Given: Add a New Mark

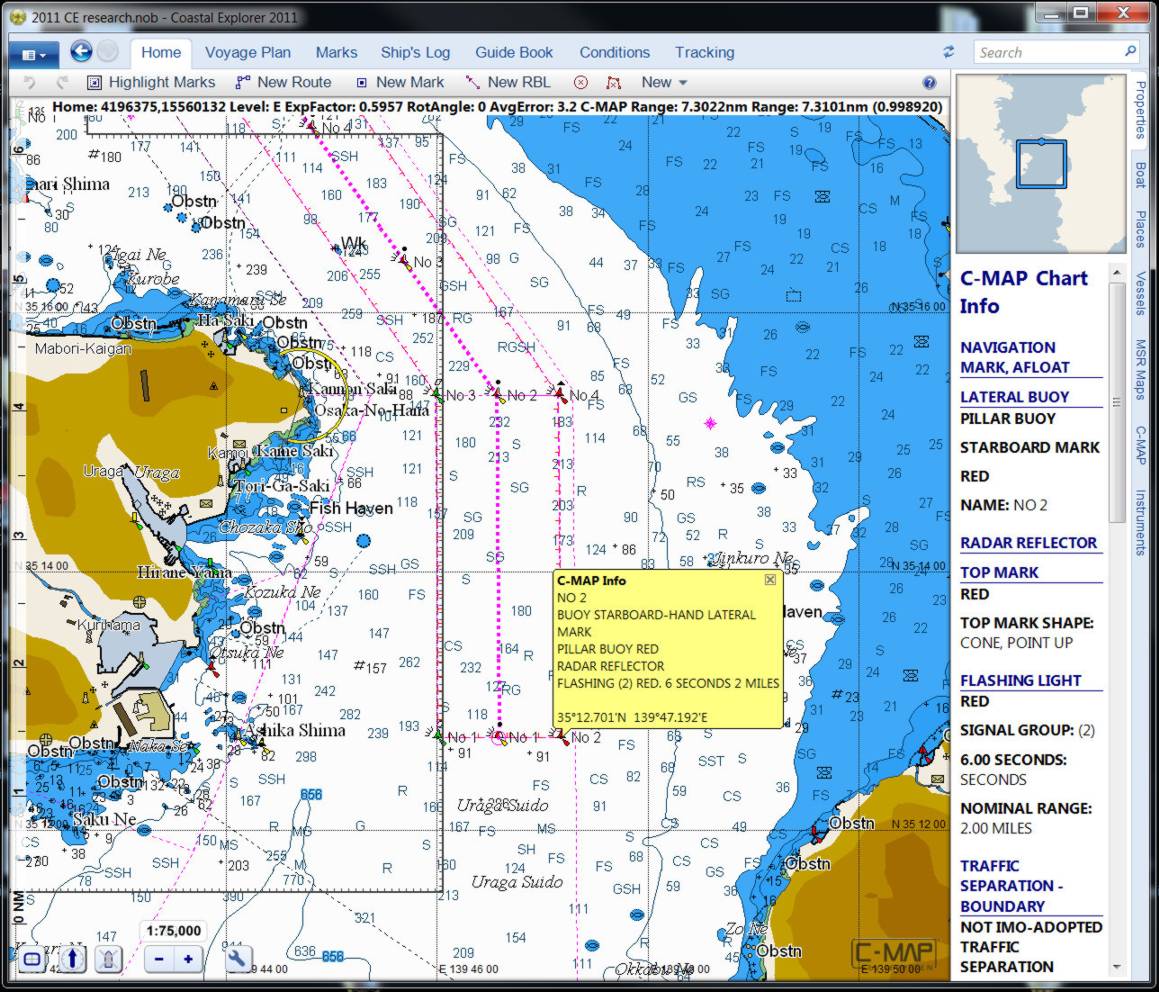Looking at the screenshot, I should tap(400, 82).
